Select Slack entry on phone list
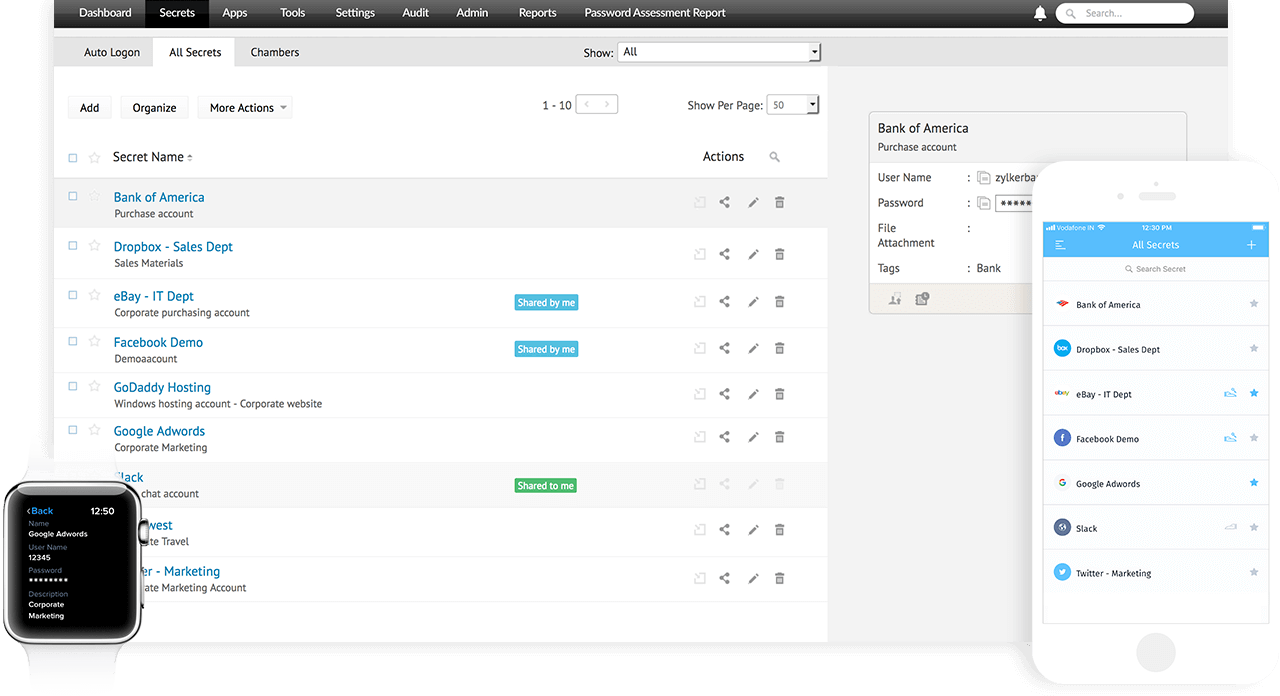The image size is (1280, 696). pos(1155,528)
